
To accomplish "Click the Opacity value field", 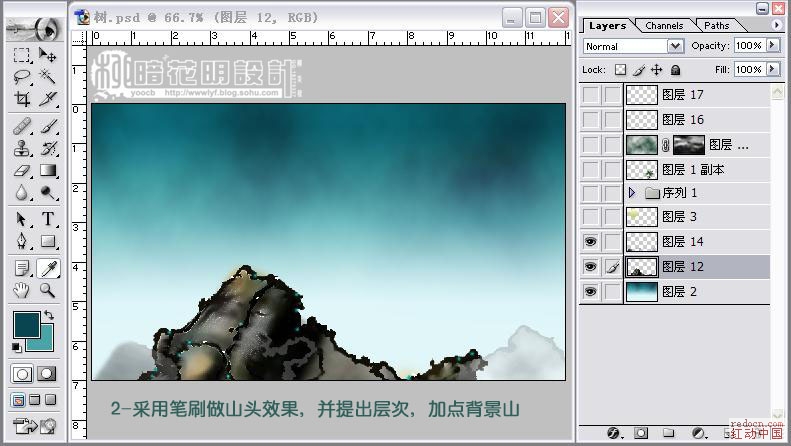I will click(x=750, y=45).
